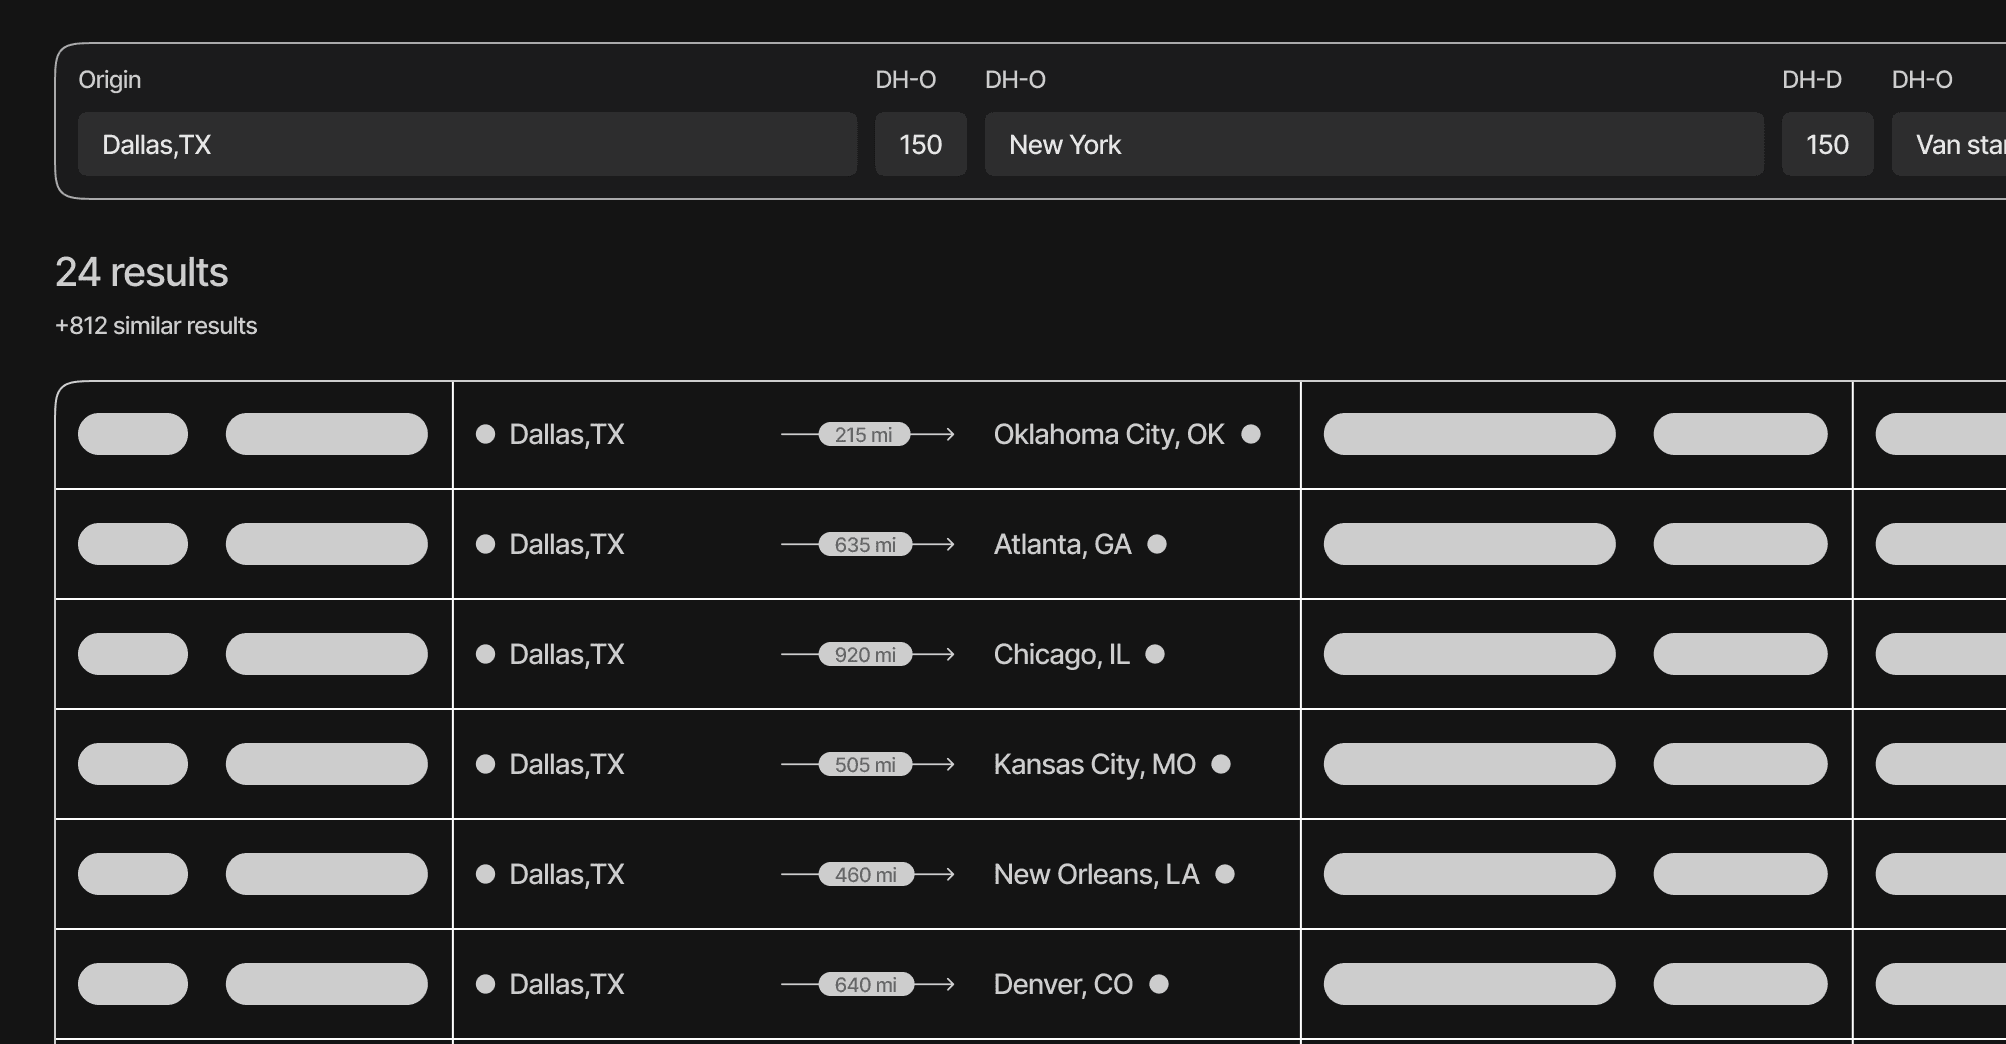The height and width of the screenshot is (1044, 2006).
Task: Click the origin dot icon in the Oklahoma City row
Action: pos(486,434)
